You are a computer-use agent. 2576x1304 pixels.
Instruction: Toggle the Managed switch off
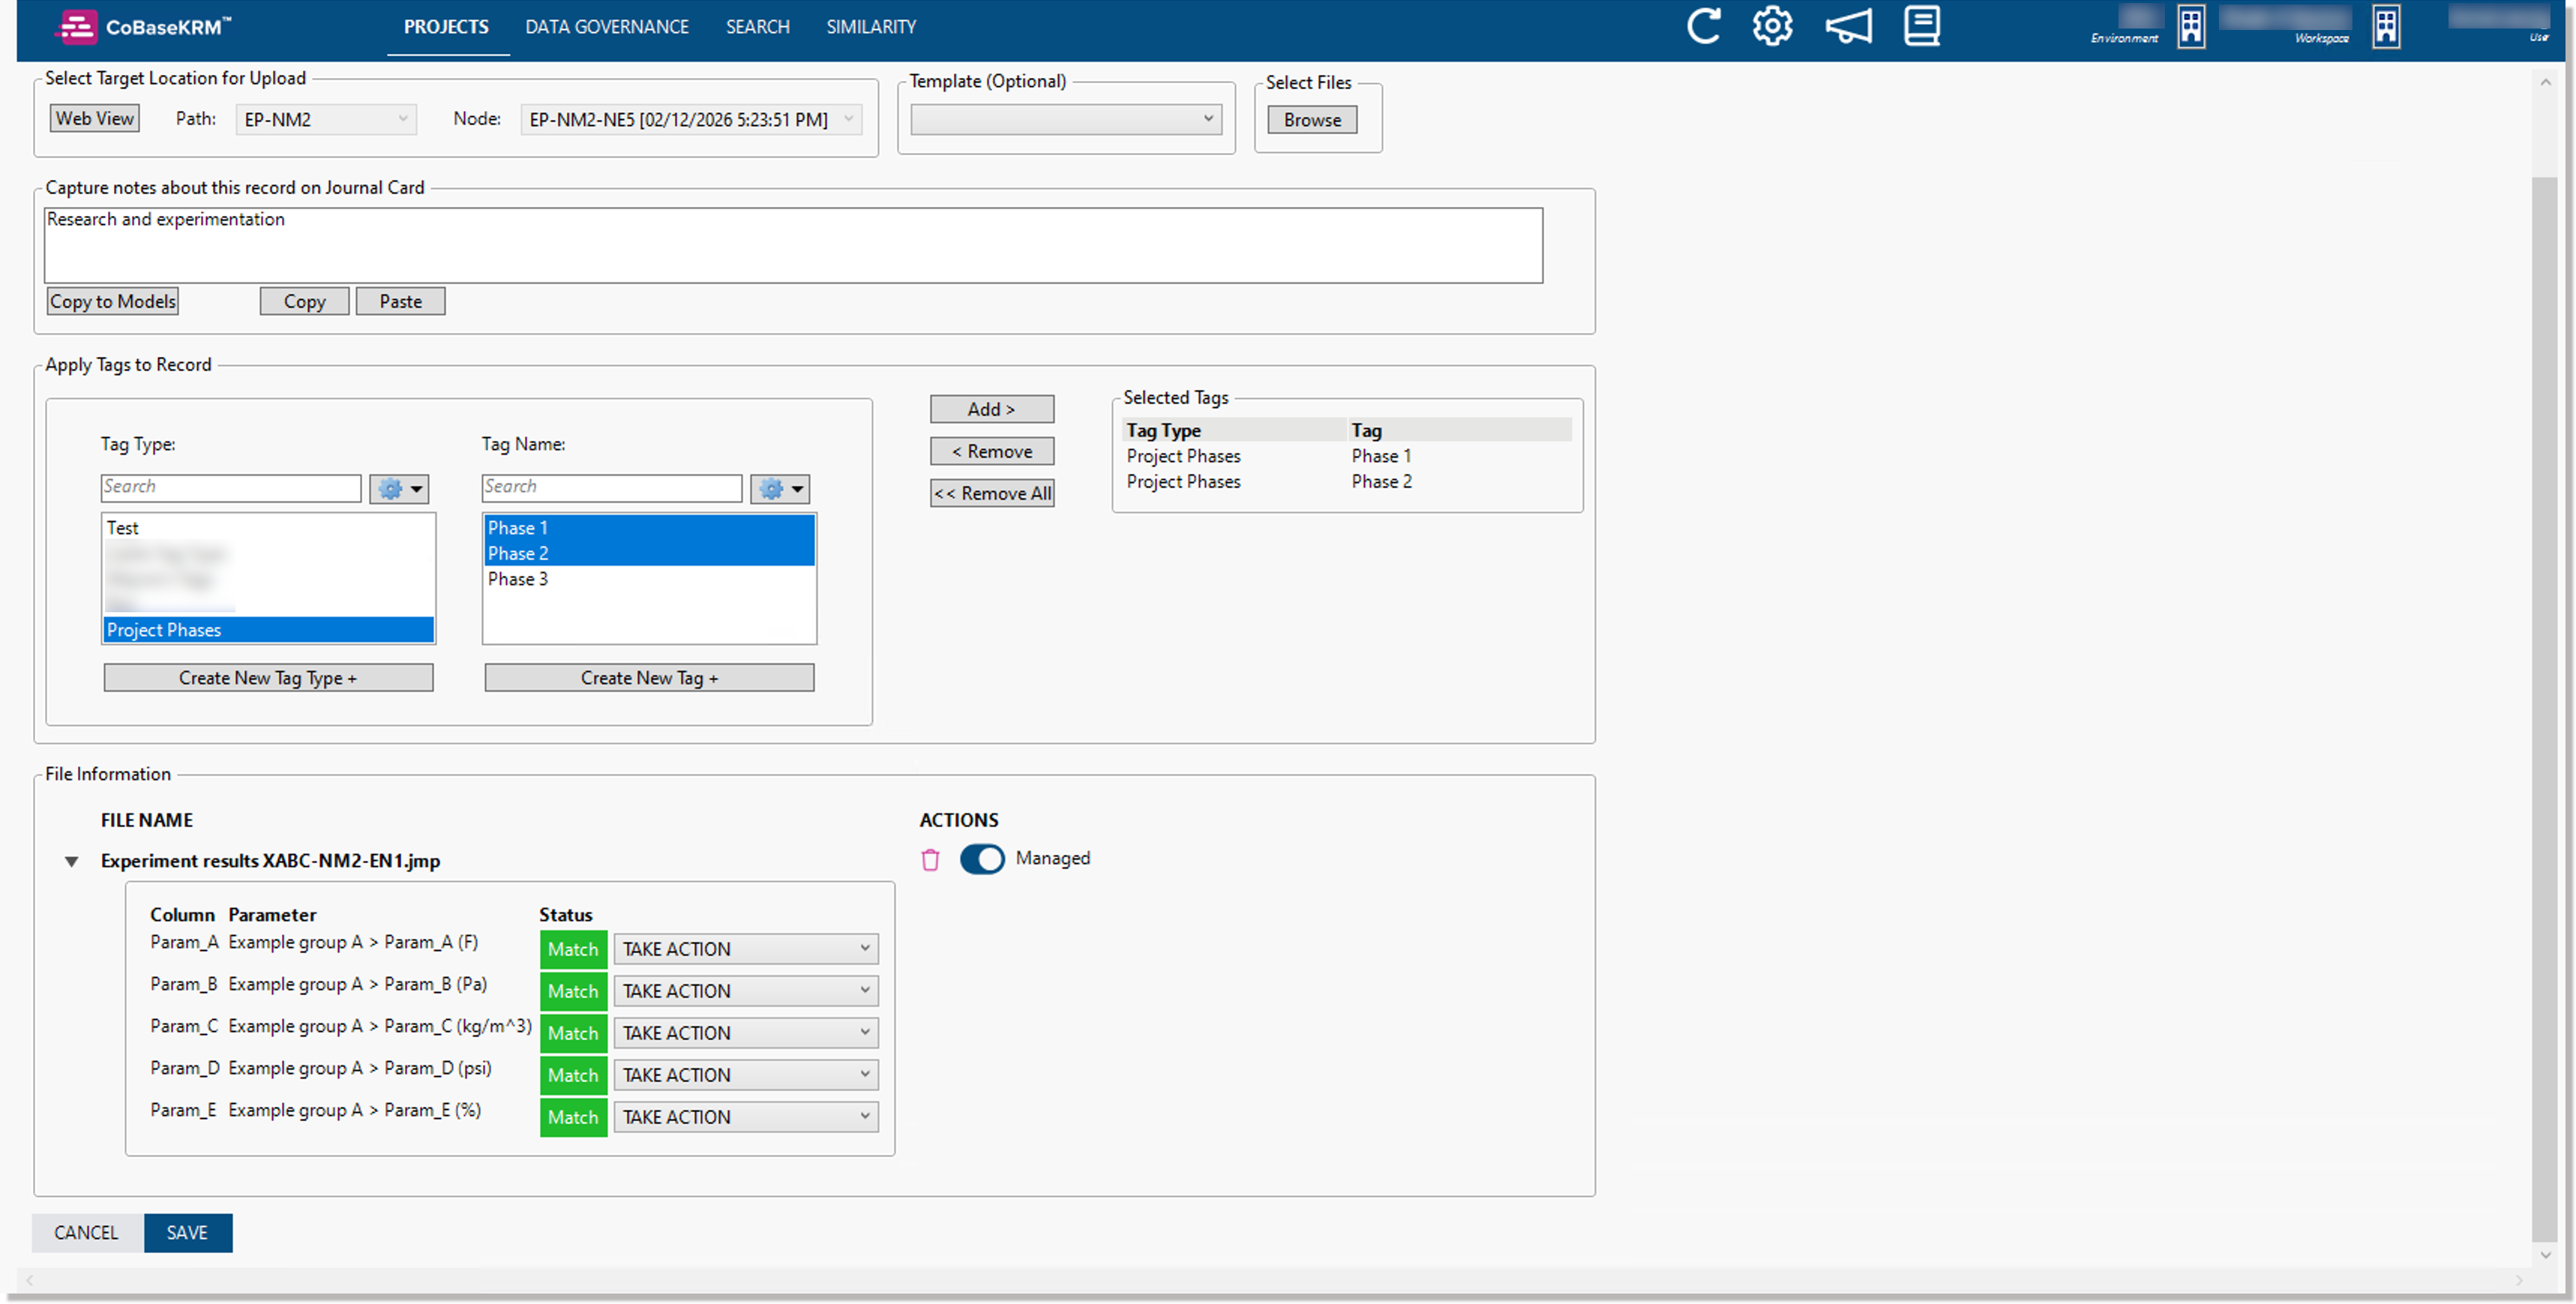pos(982,858)
